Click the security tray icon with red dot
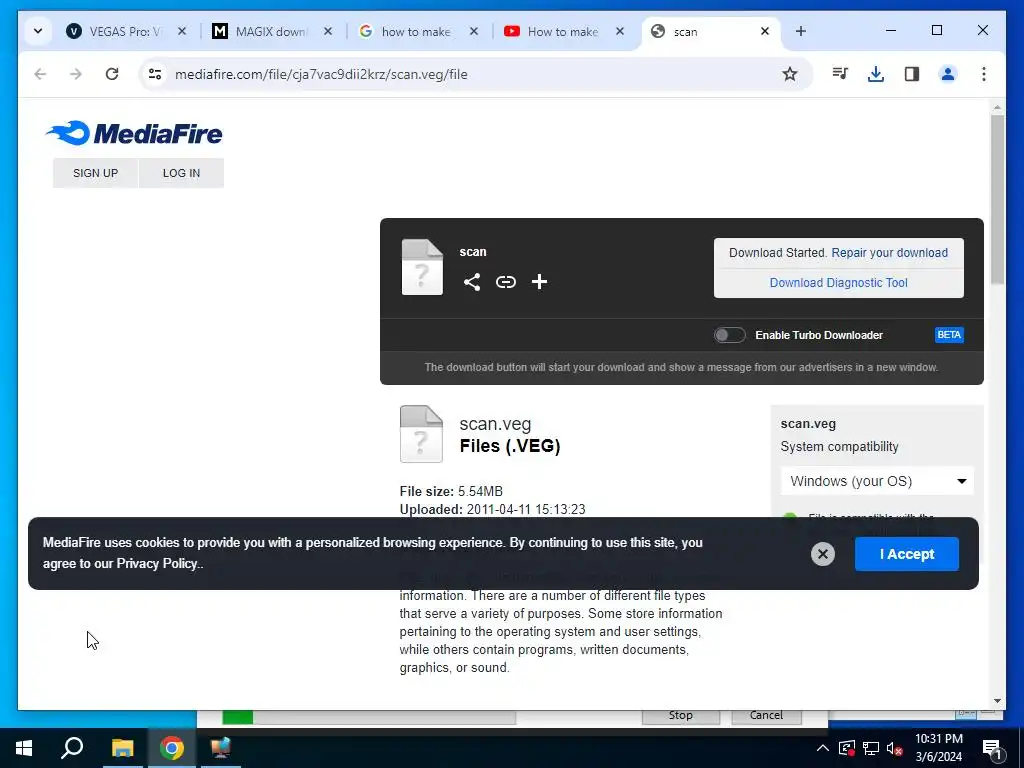1024x768 pixels. click(x=847, y=748)
